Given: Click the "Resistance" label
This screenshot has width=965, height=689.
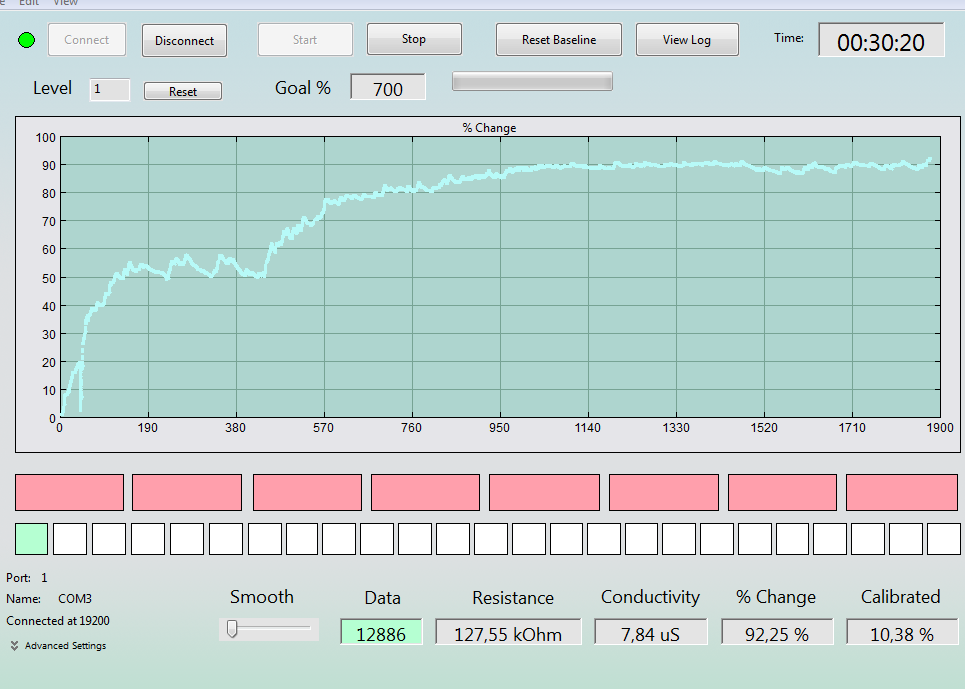Looking at the screenshot, I should [513, 597].
